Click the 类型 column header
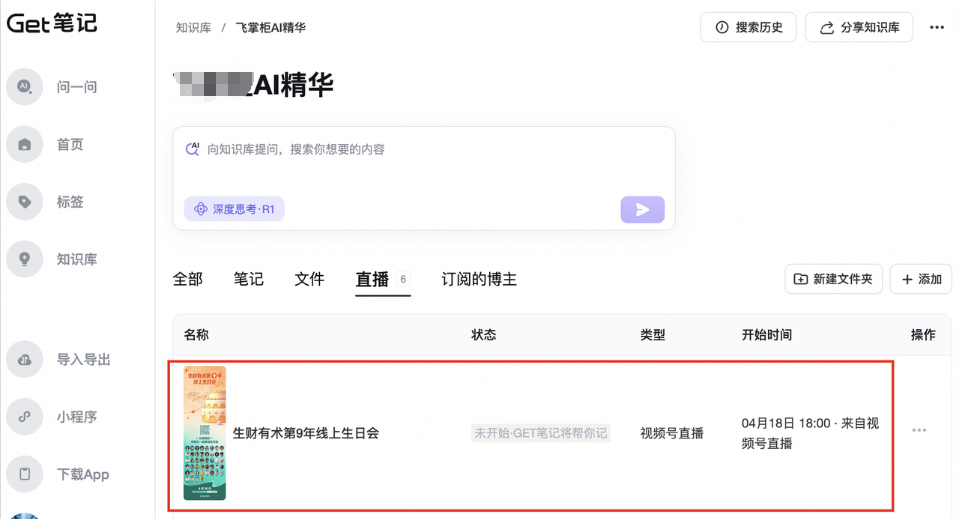The image size is (959, 519). click(653, 335)
